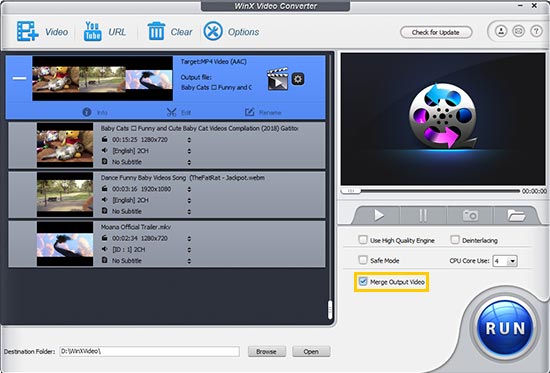Click the Destination Folder path field

[149, 351]
